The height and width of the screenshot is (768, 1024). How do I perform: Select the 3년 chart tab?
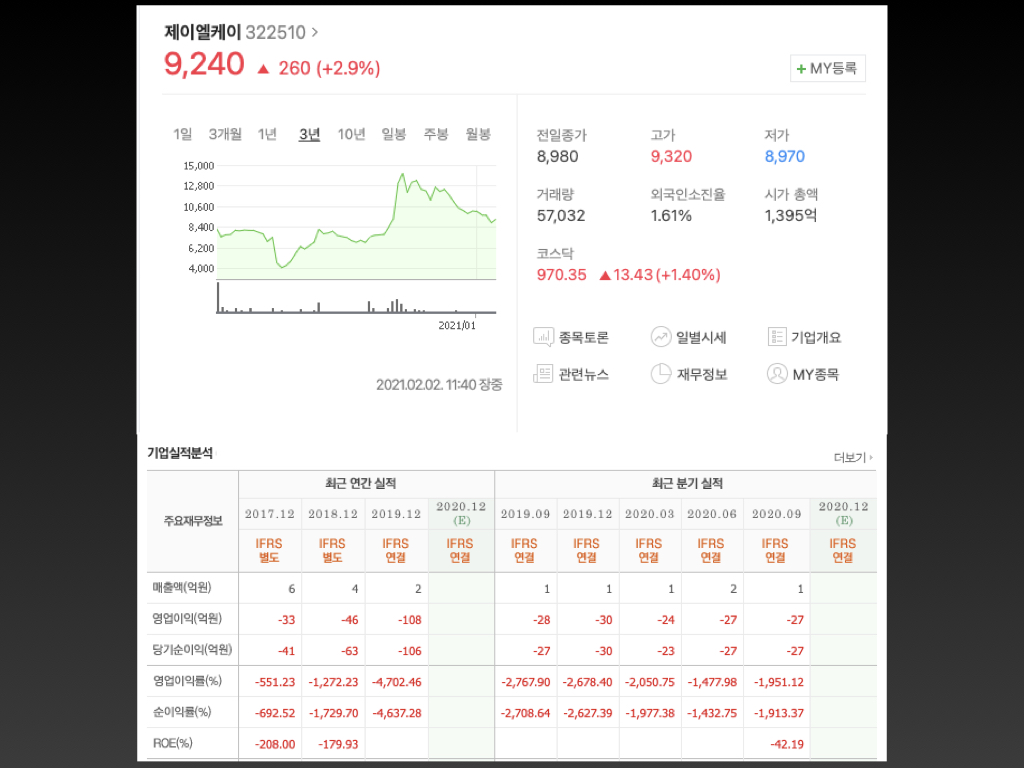(x=310, y=135)
